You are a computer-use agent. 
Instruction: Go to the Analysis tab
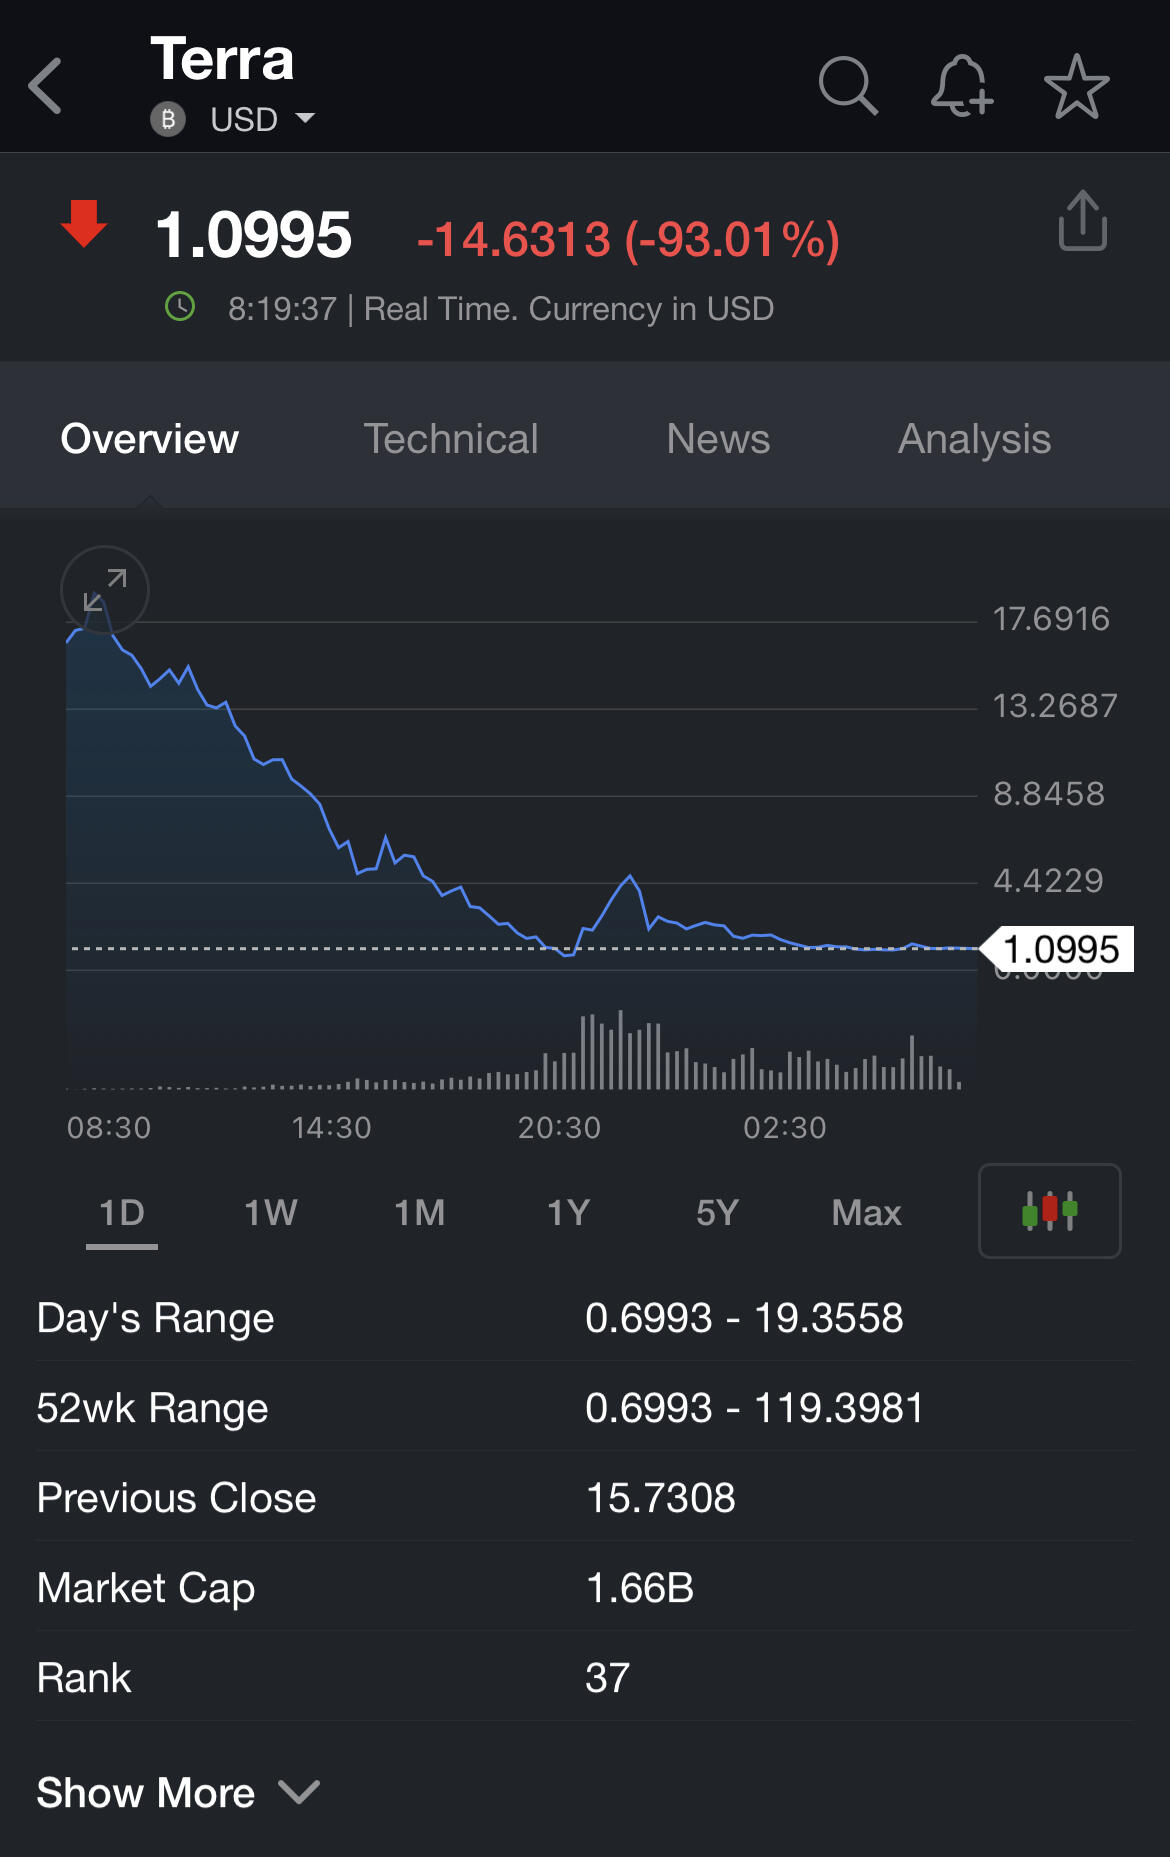[974, 439]
